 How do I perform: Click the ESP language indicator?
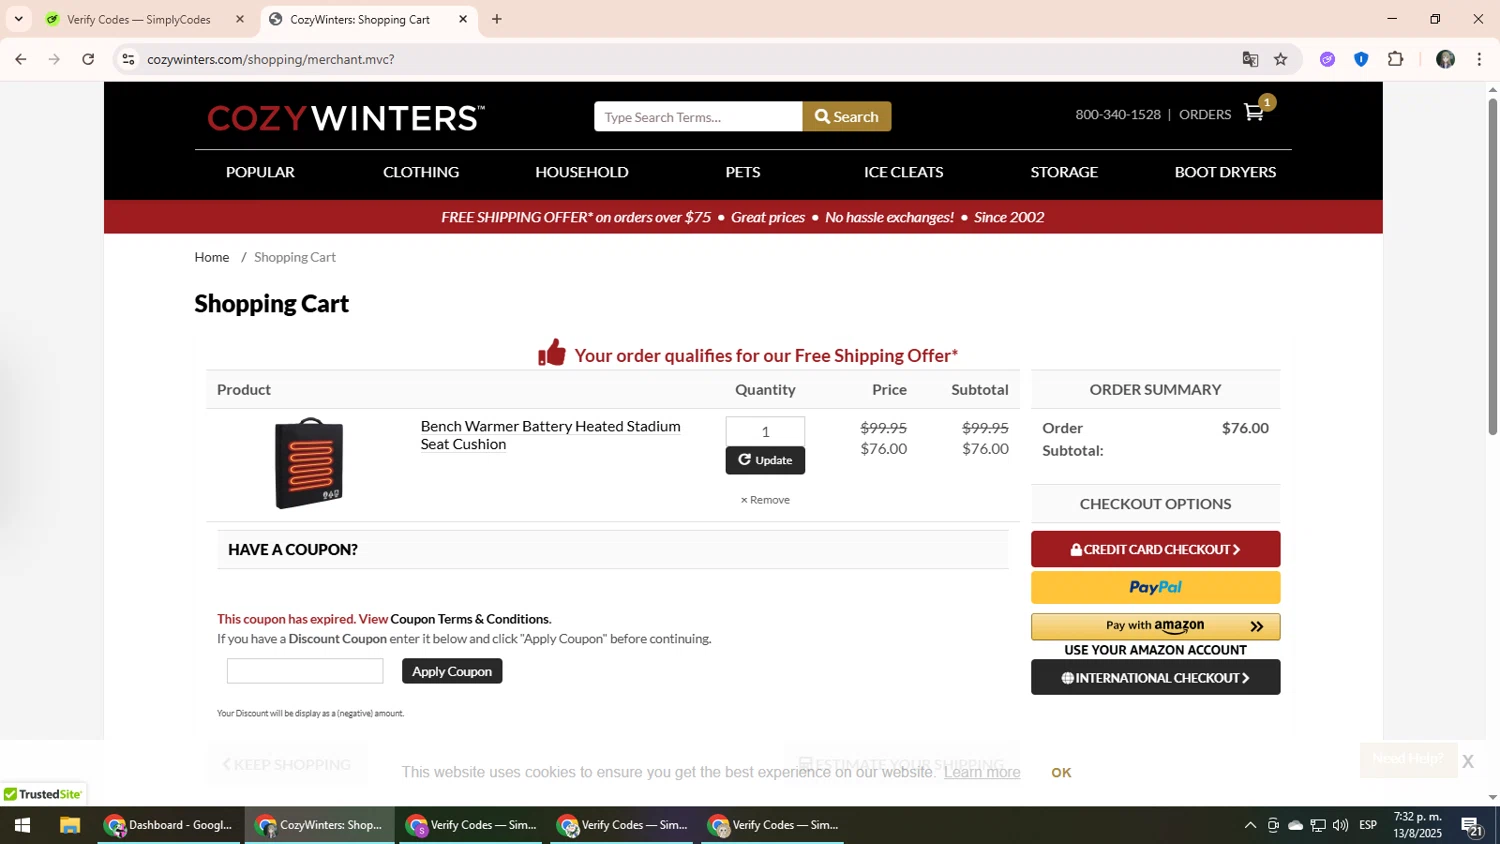click(1368, 825)
